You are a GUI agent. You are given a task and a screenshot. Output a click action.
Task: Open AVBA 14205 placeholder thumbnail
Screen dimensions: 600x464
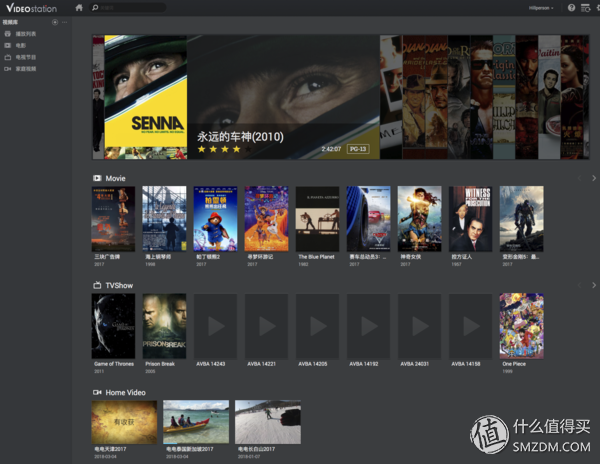point(317,326)
